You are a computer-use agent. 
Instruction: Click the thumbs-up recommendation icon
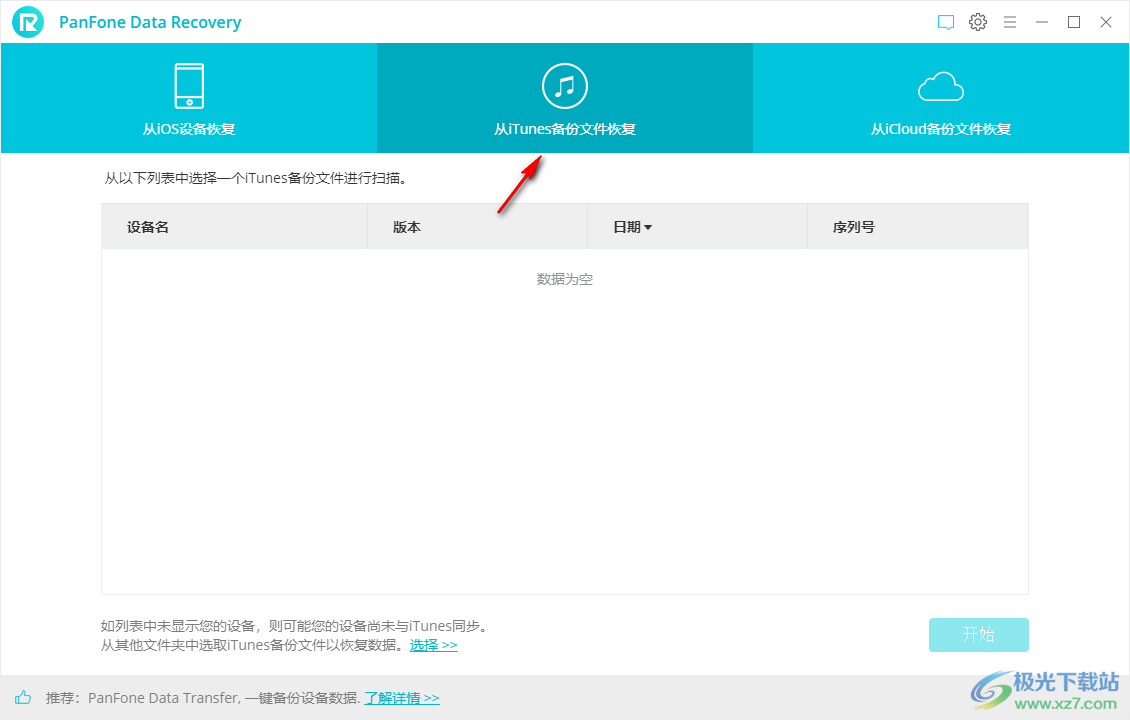pos(23,697)
